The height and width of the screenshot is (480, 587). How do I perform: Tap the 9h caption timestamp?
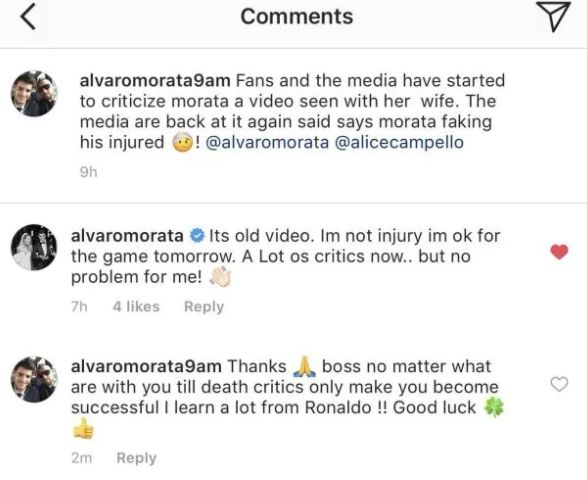tap(89, 172)
